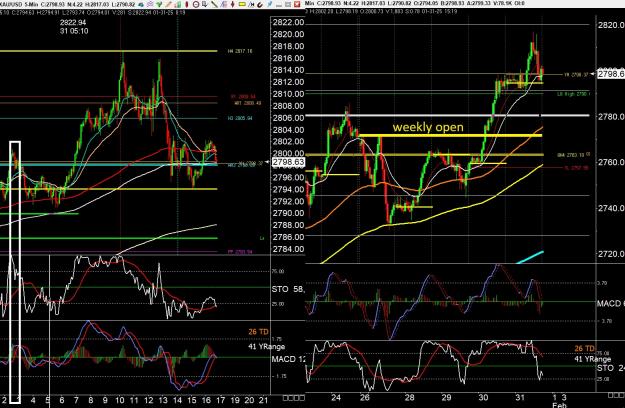Click the purple wavy-lines toolbar icon
Image resolution: width=625 pixels, height=408 pixels.
click(150, 4)
